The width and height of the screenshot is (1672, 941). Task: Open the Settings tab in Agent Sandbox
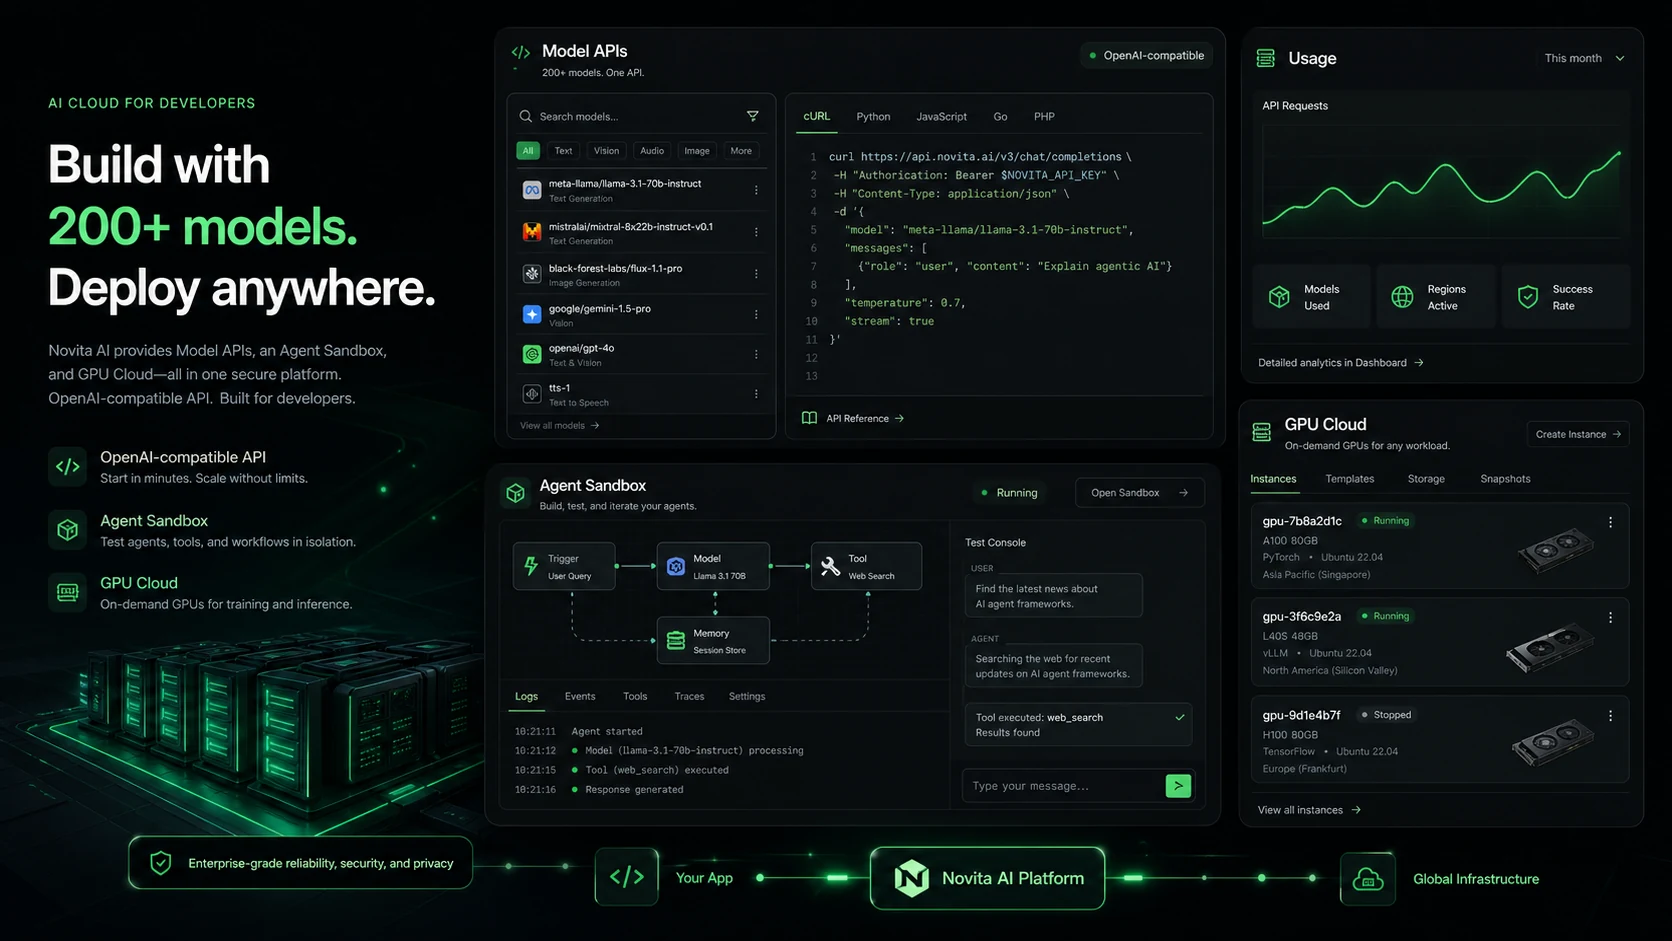pos(747,696)
